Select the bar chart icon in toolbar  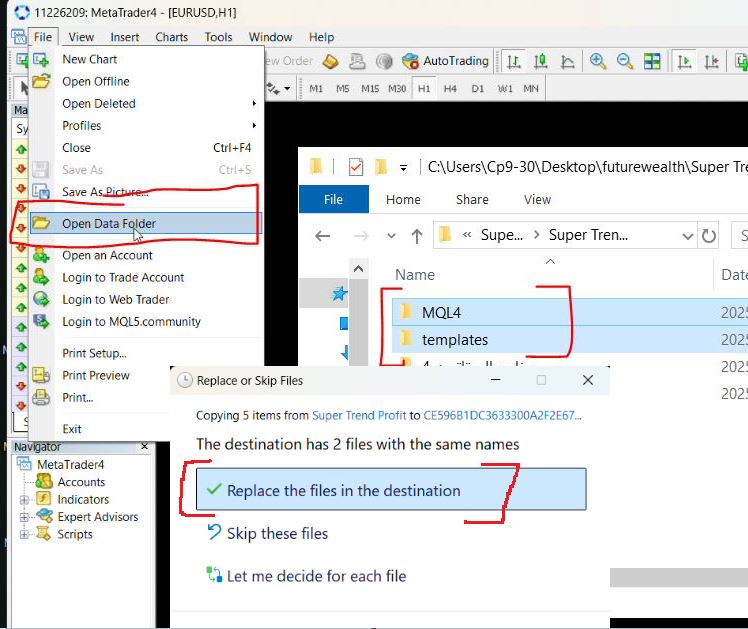click(x=514, y=61)
